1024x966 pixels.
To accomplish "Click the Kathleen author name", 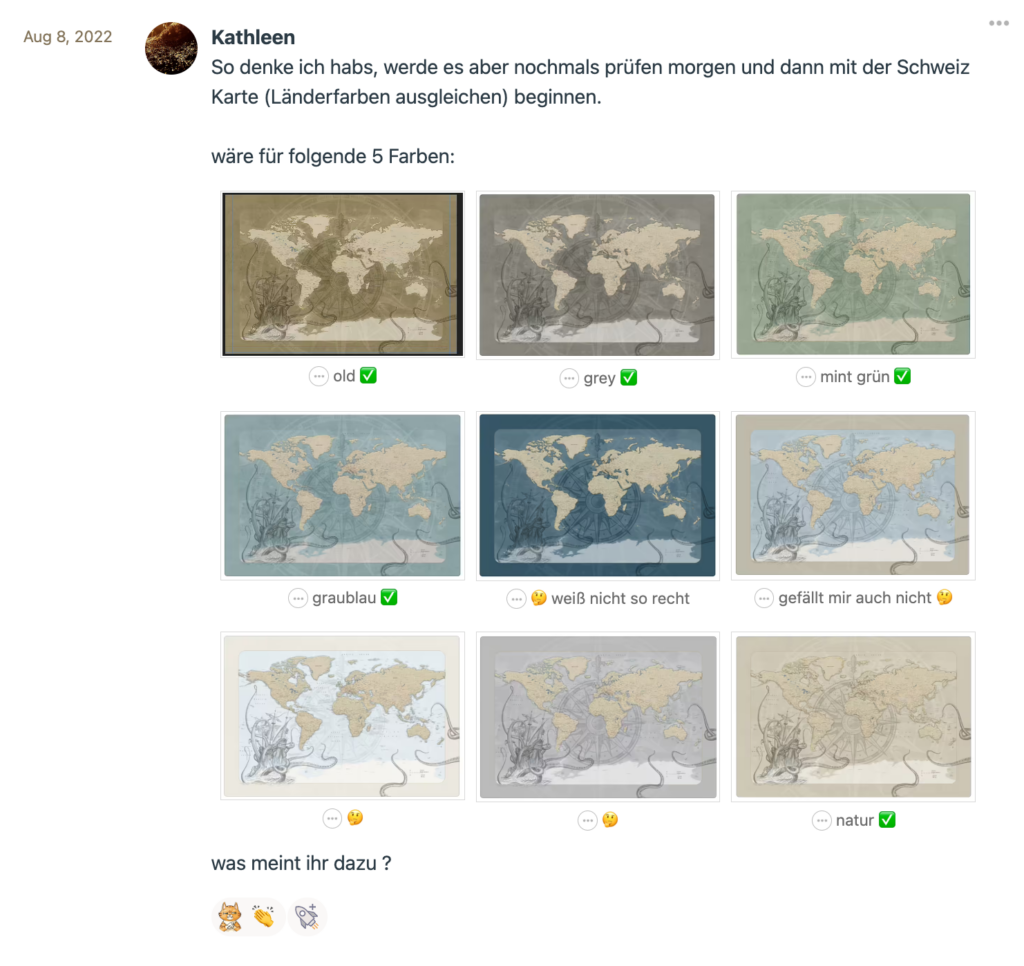I will pyautogui.click(x=253, y=37).
